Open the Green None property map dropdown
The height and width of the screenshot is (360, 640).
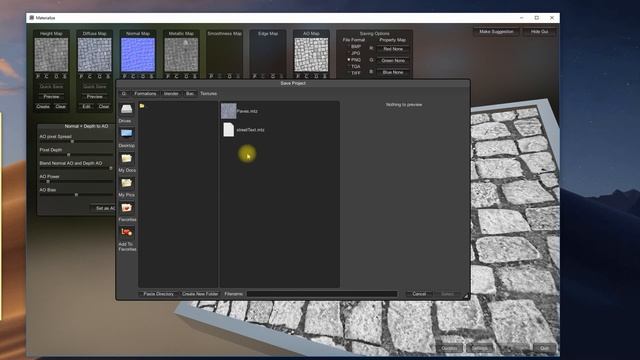pyautogui.click(x=393, y=60)
